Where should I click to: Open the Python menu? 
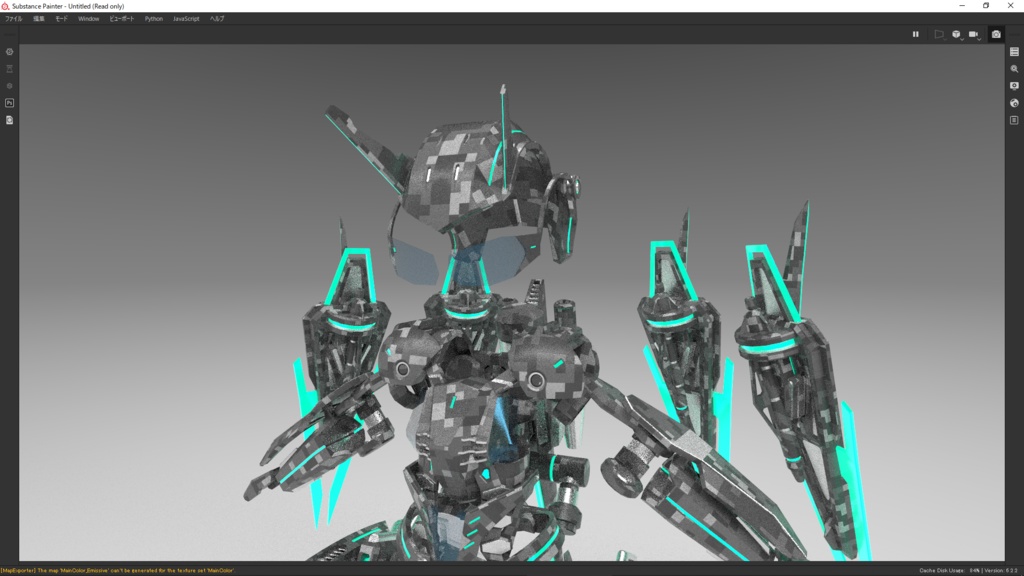click(x=153, y=18)
